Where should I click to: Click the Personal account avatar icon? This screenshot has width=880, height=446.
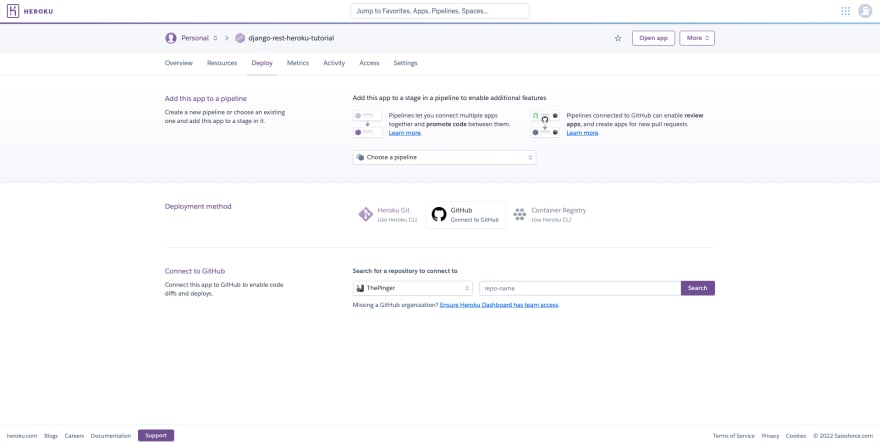coord(171,38)
